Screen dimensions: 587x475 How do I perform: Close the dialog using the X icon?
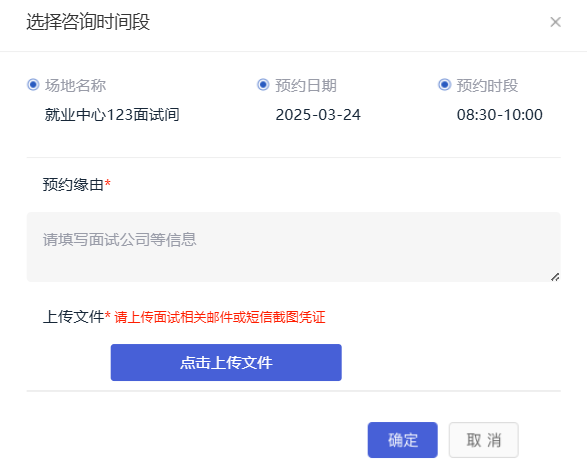point(556,22)
